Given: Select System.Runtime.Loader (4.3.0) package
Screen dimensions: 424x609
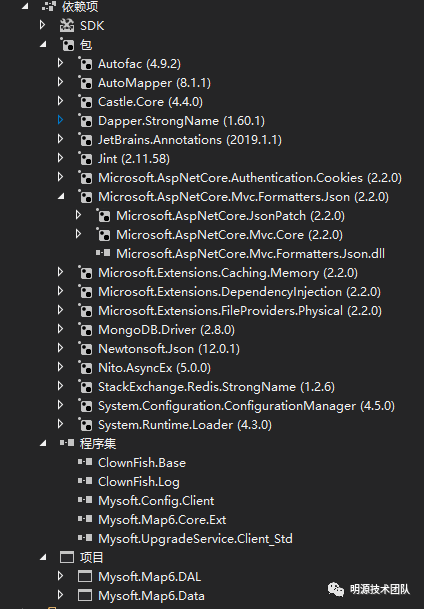Looking at the screenshot, I should 185,425.
